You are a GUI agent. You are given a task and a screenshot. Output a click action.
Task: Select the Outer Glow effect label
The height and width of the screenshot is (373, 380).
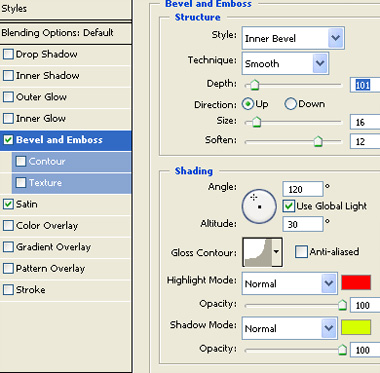click(x=41, y=97)
